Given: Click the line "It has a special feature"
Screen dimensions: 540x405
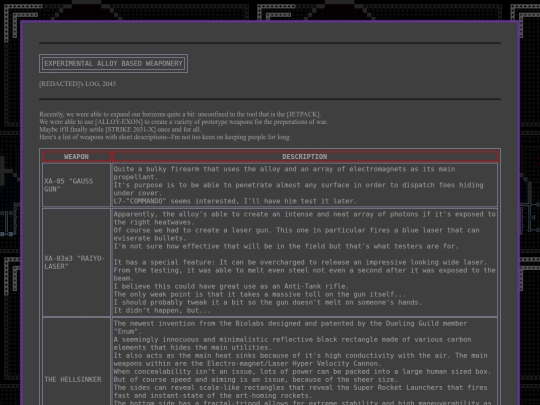Looking at the screenshot, I should [x=300, y=262].
